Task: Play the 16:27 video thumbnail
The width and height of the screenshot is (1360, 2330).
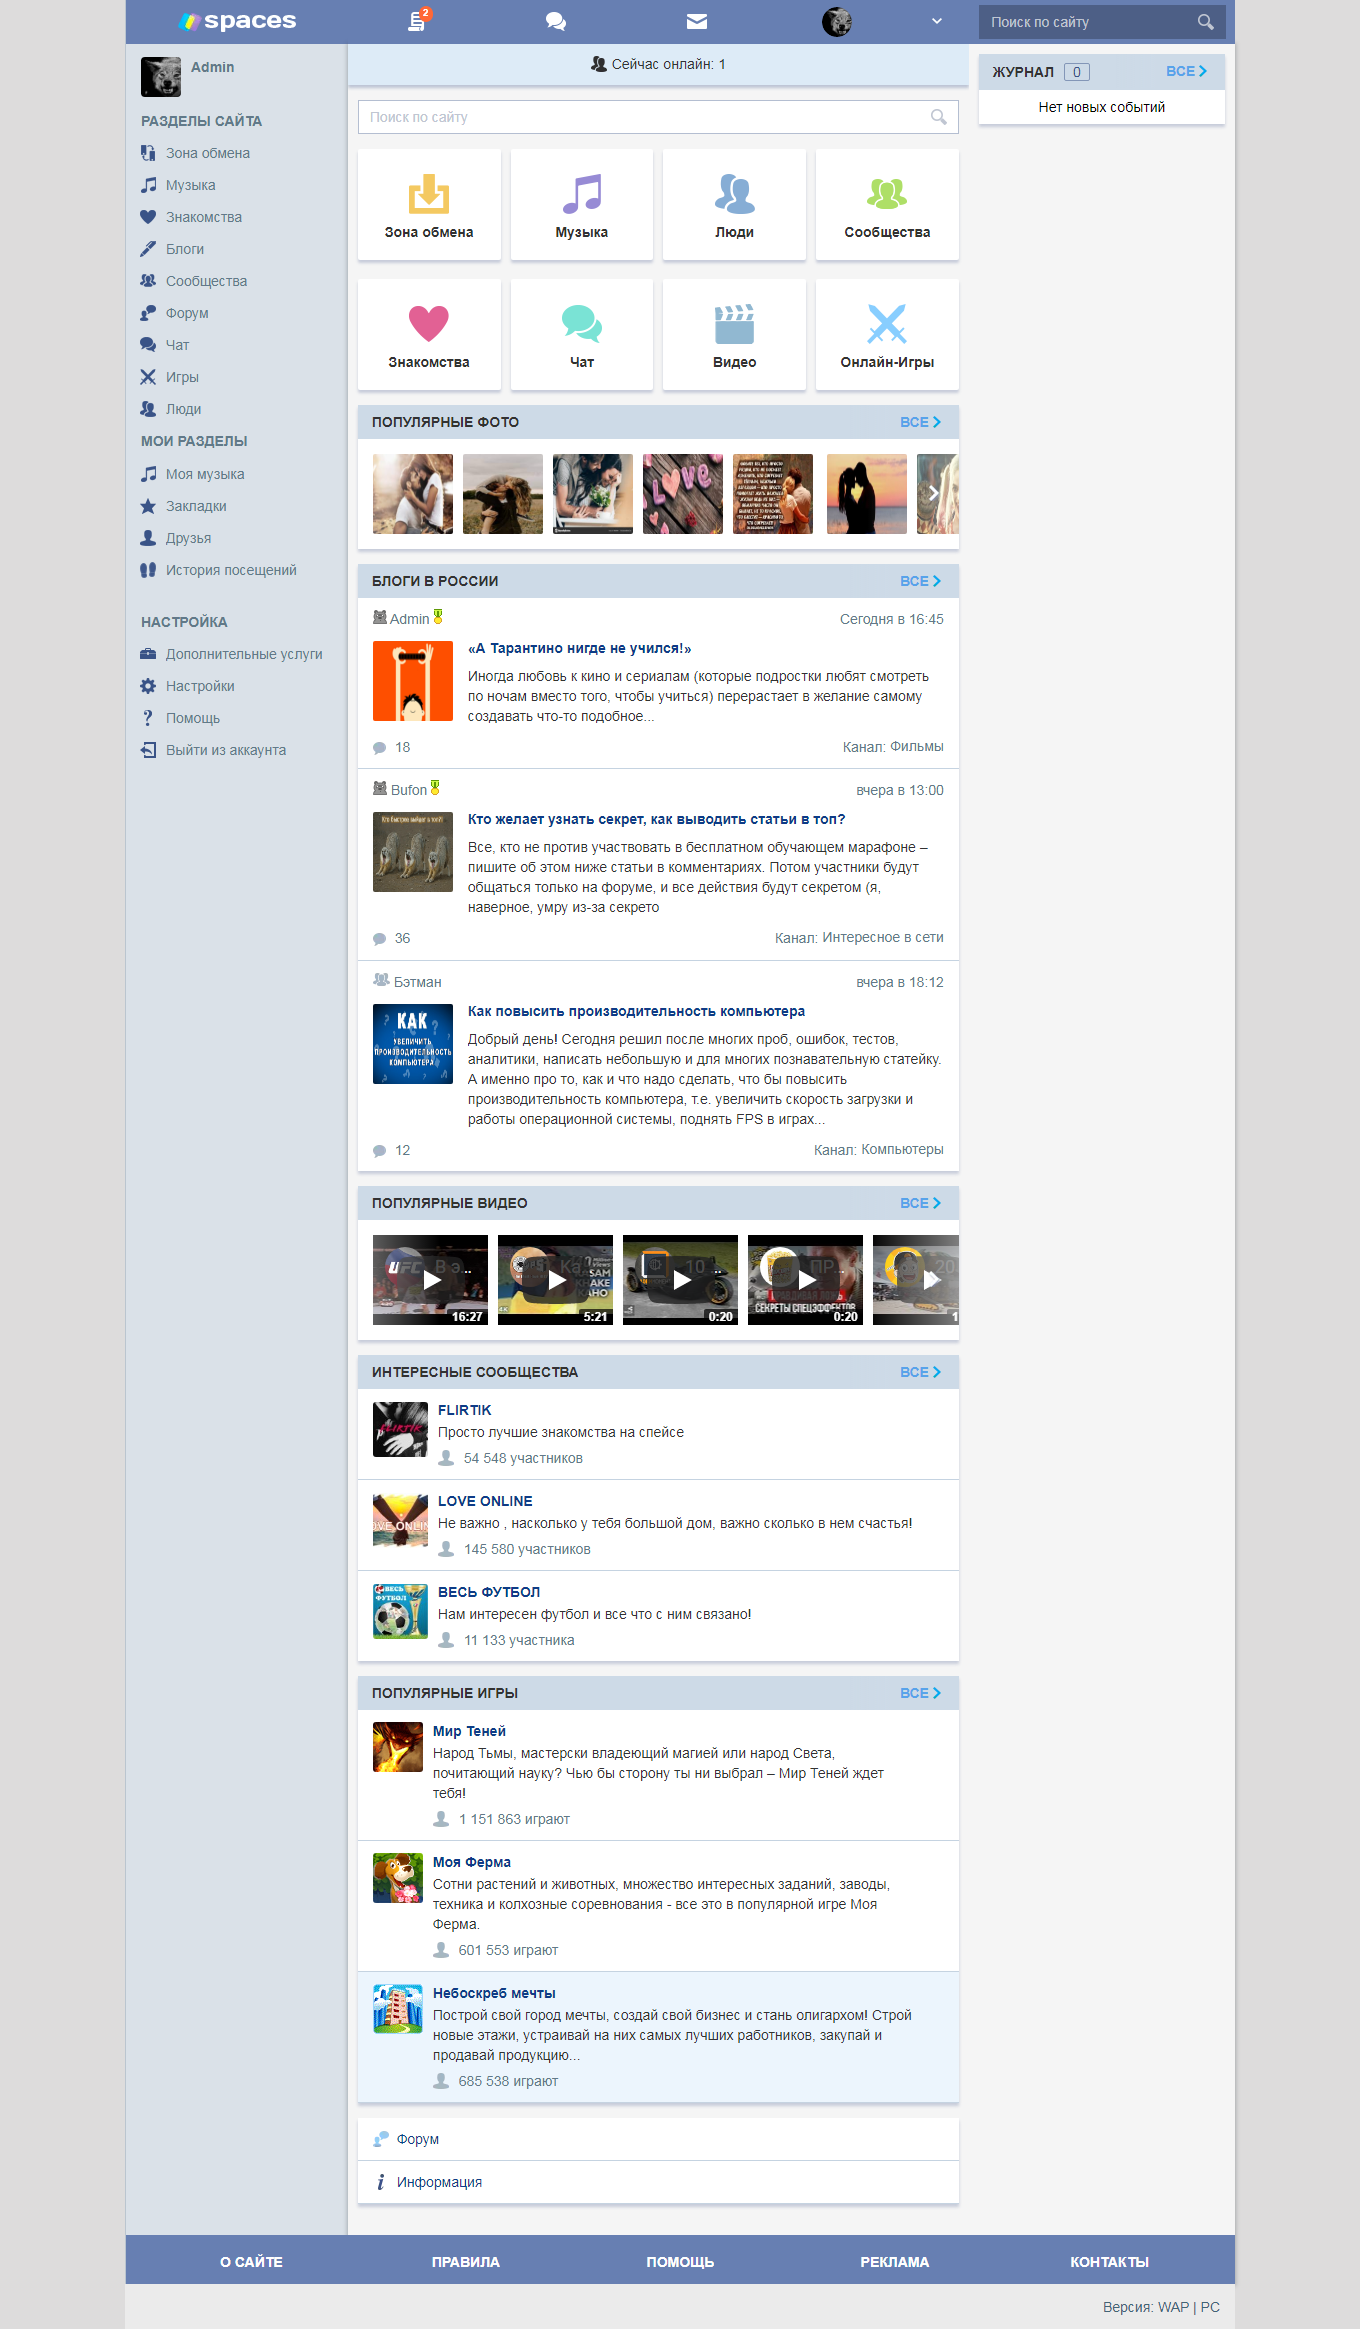Action: point(430,1280)
